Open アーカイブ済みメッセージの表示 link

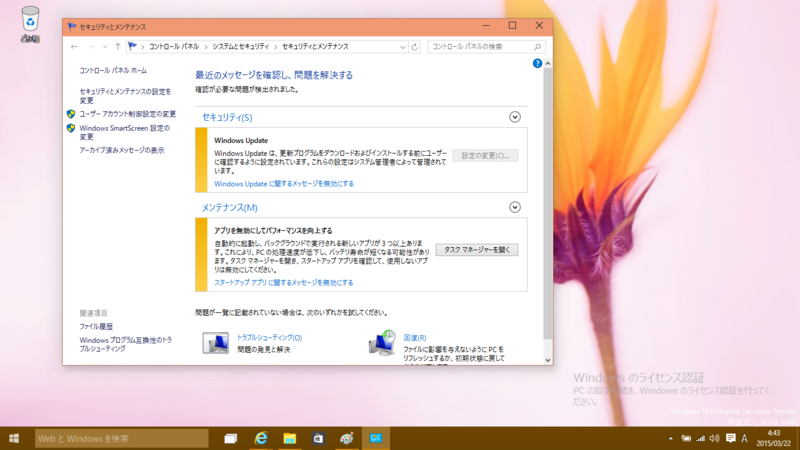121,150
